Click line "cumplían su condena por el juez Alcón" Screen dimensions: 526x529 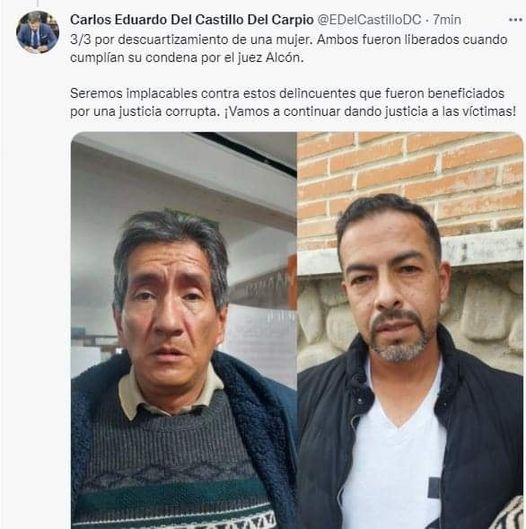coord(187,57)
